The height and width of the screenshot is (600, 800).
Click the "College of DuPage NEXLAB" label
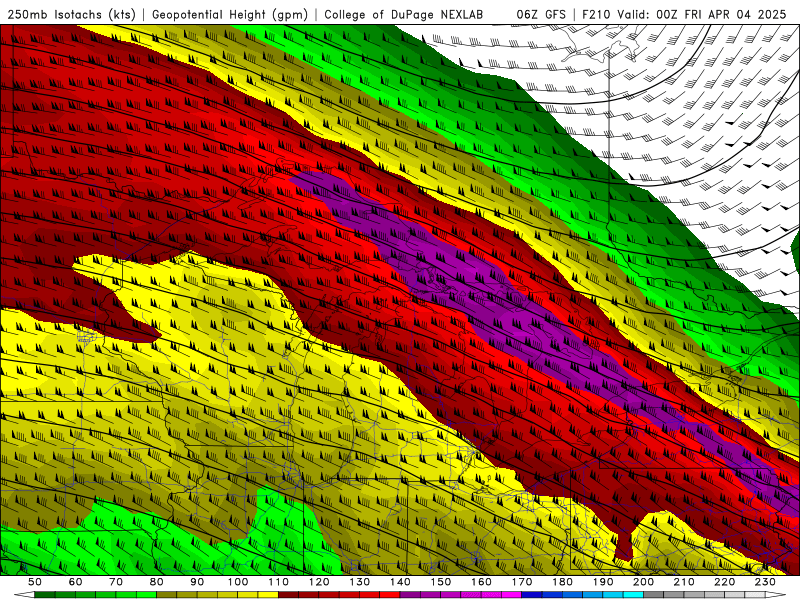pyautogui.click(x=404, y=14)
